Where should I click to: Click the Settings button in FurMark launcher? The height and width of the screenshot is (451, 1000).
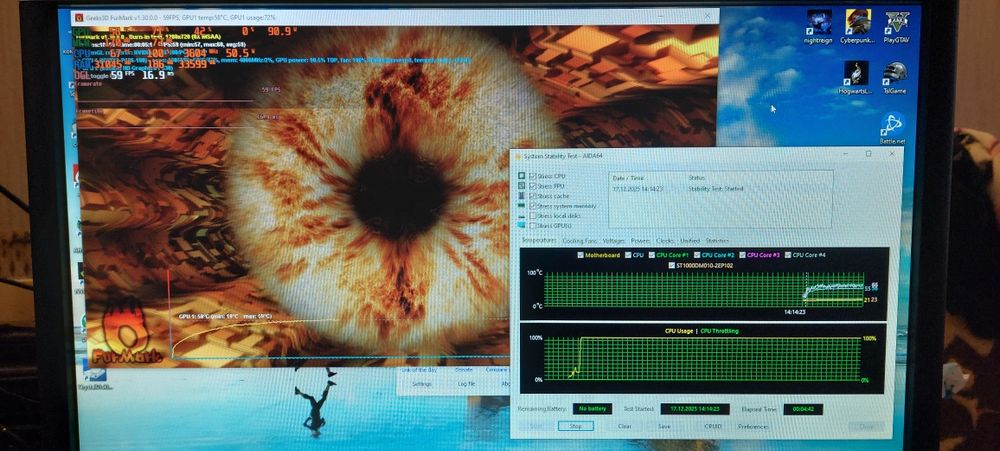tap(422, 385)
